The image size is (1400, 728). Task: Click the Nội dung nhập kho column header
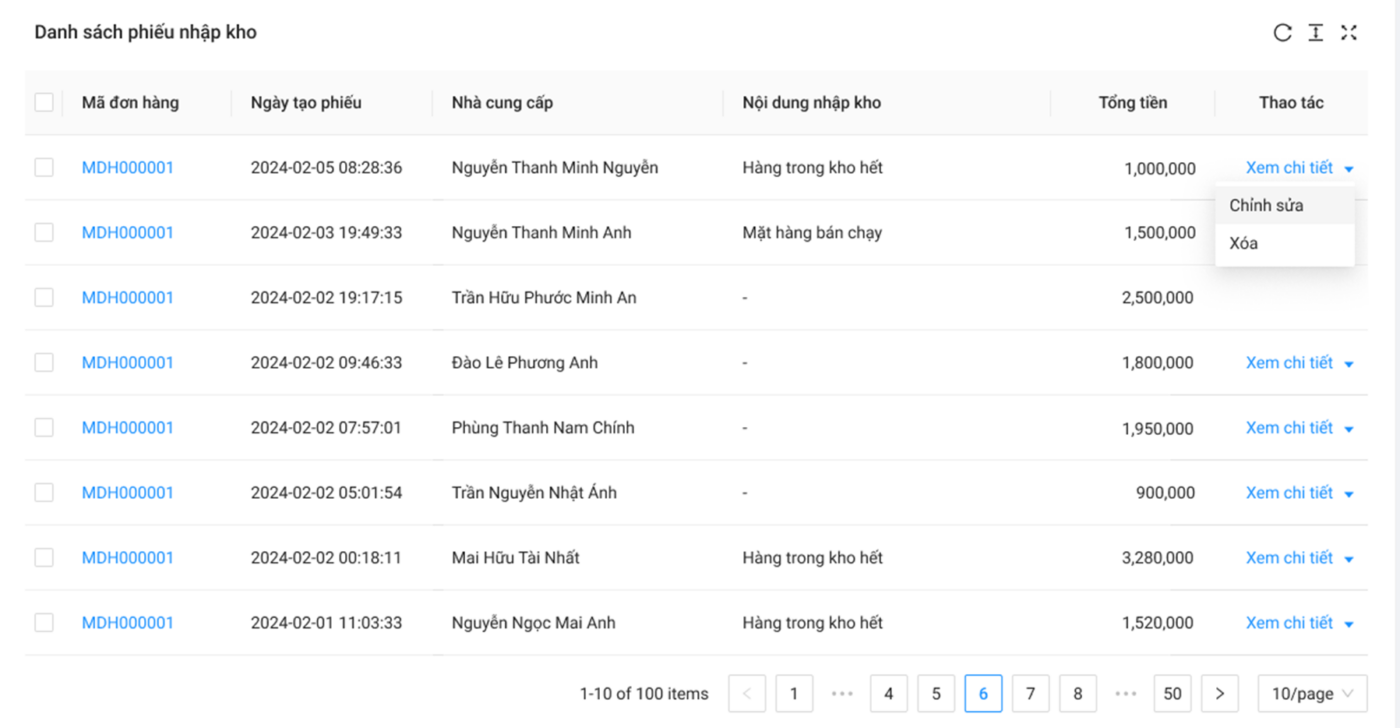pos(812,102)
